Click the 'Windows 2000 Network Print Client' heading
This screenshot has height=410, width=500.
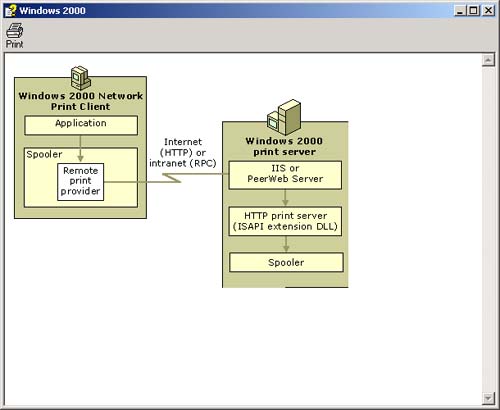click(x=81, y=101)
